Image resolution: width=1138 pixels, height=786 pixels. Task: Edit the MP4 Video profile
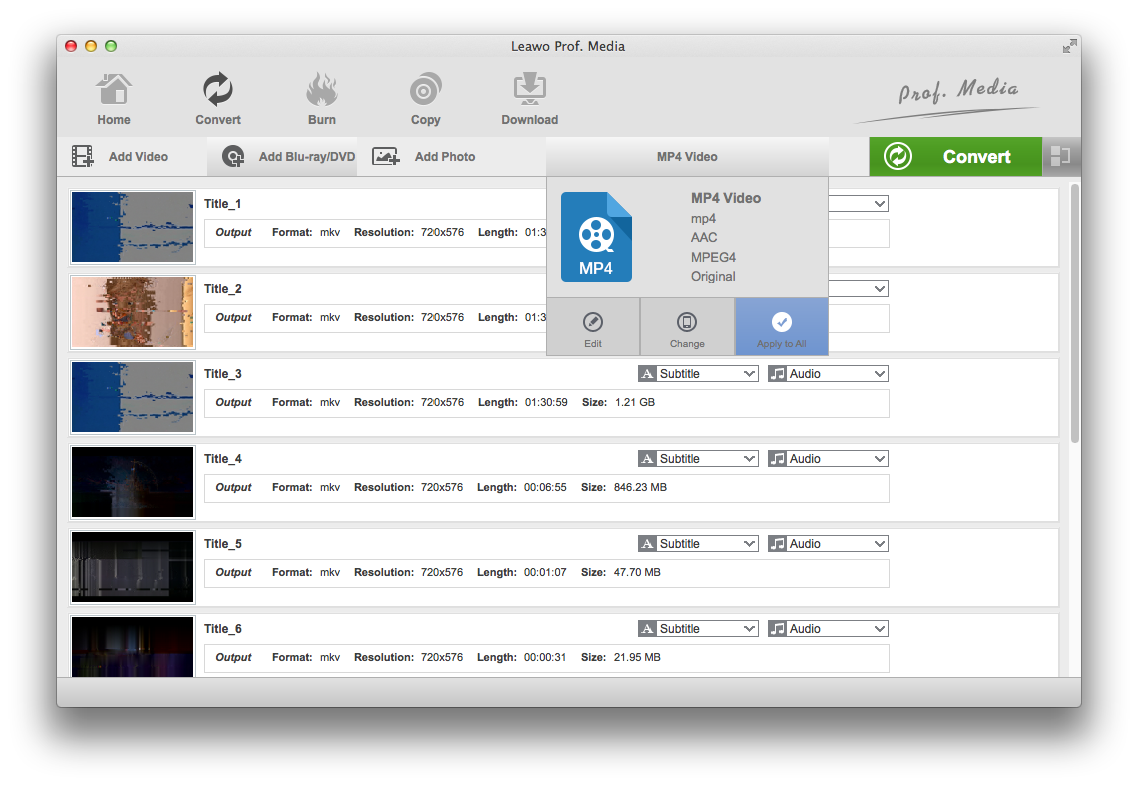coord(593,327)
